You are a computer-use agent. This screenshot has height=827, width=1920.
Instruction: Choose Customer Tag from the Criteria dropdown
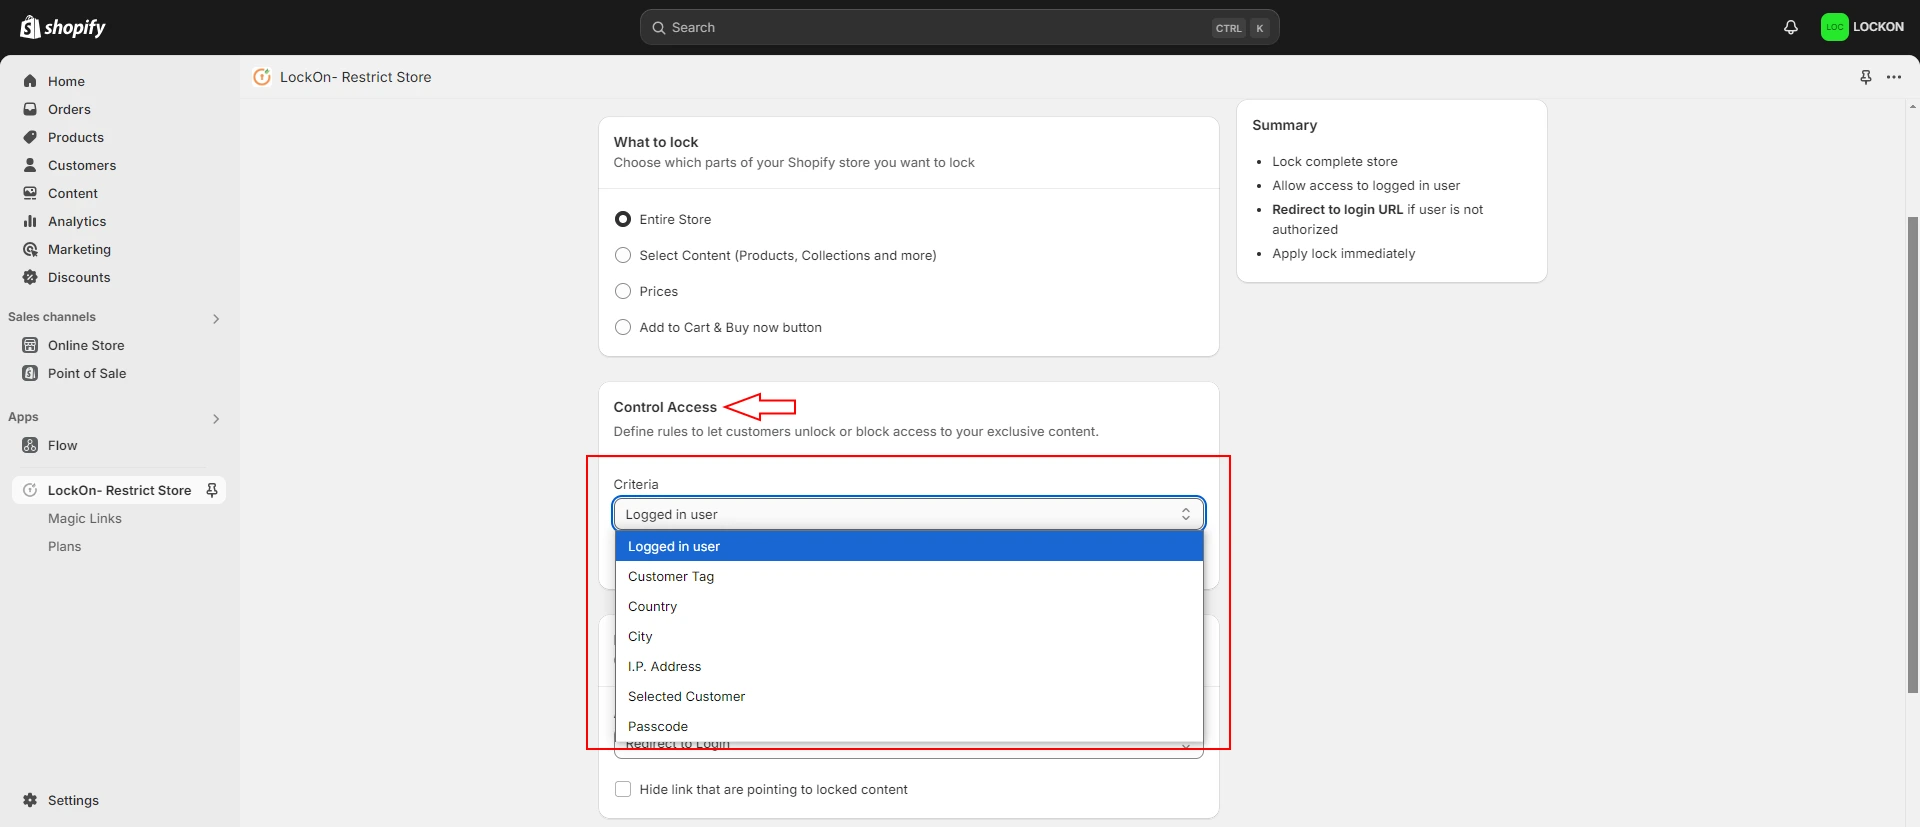coord(671,576)
